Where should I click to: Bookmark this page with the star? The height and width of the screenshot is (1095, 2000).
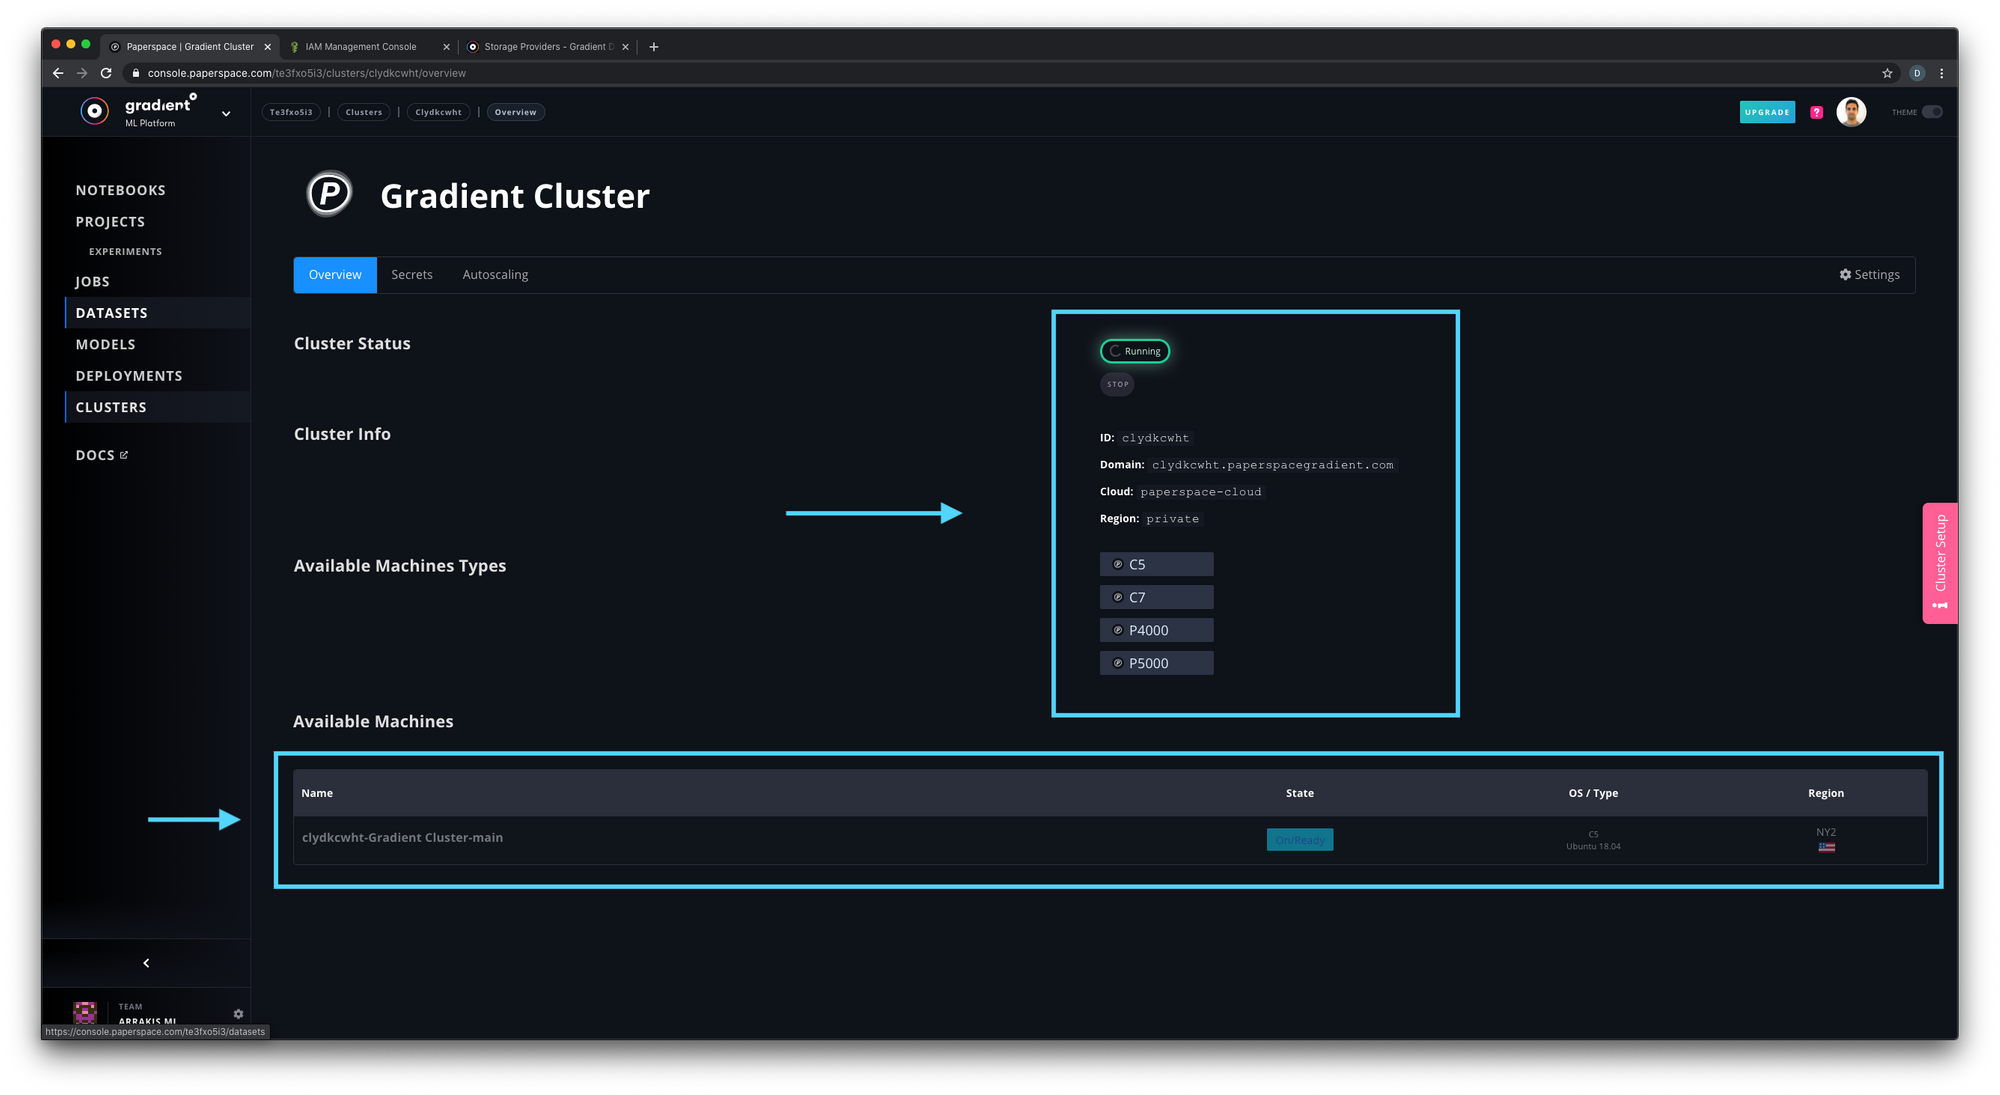click(1887, 73)
